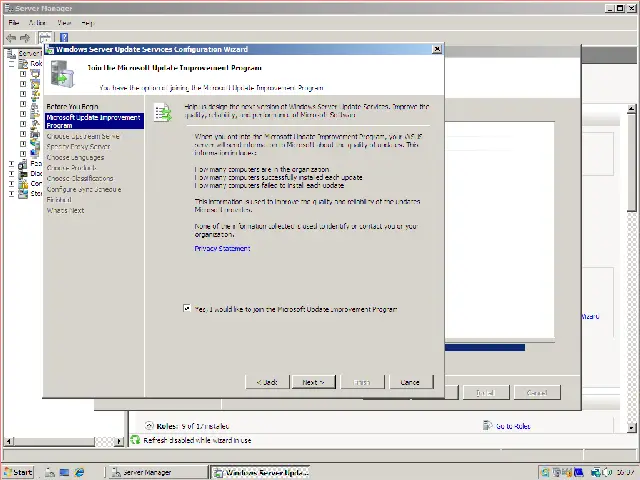640x480 pixels.
Task: Select 'What's Next' wizard step
Action: pos(65,210)
